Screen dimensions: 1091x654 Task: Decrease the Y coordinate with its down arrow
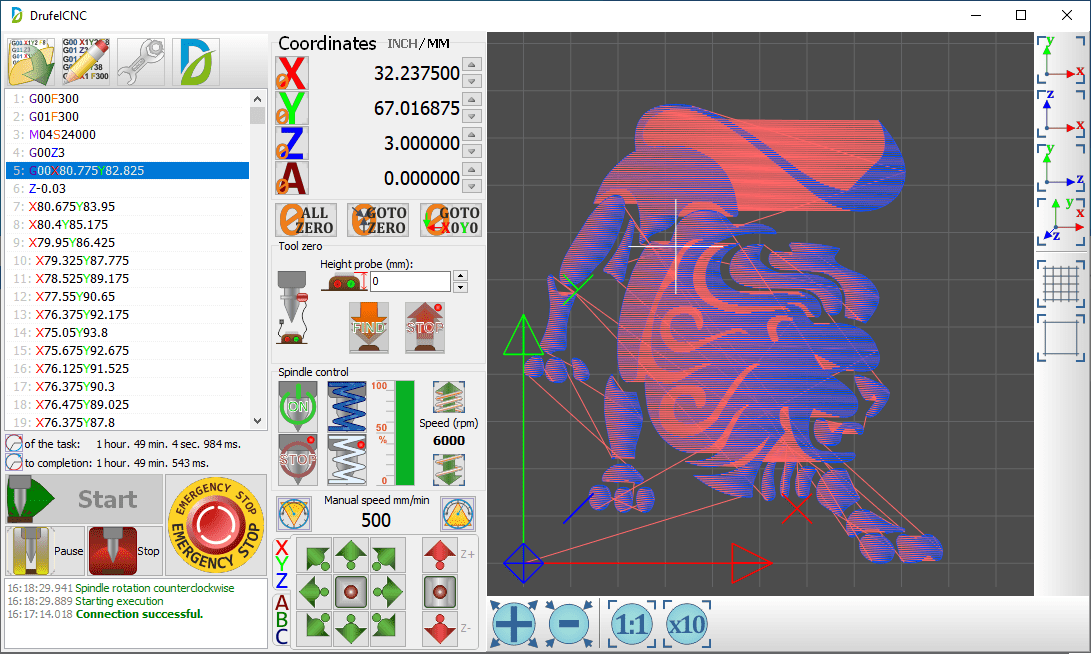(x=472, y=116)
